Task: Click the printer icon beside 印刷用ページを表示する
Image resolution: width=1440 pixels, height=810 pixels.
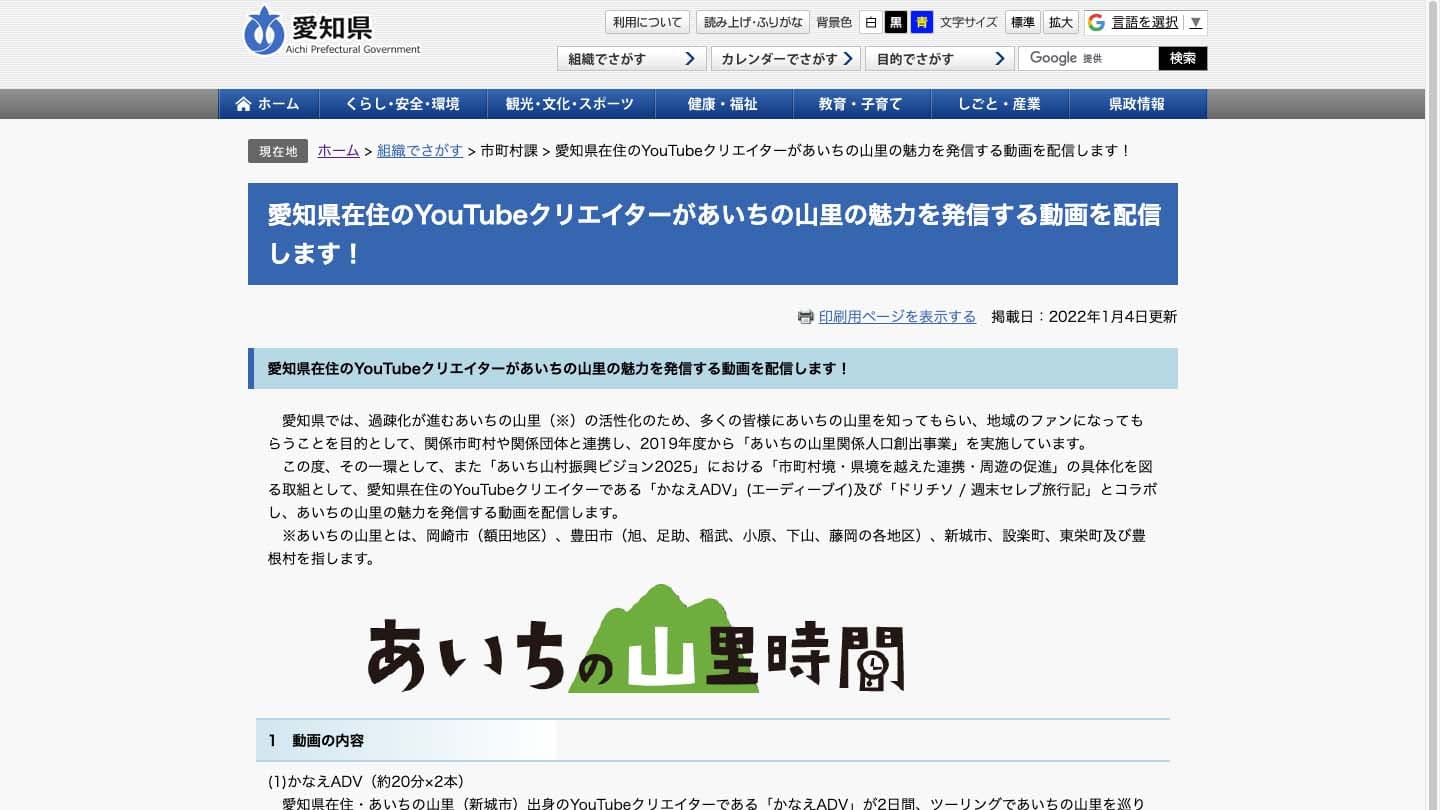Action: [806, 316]
